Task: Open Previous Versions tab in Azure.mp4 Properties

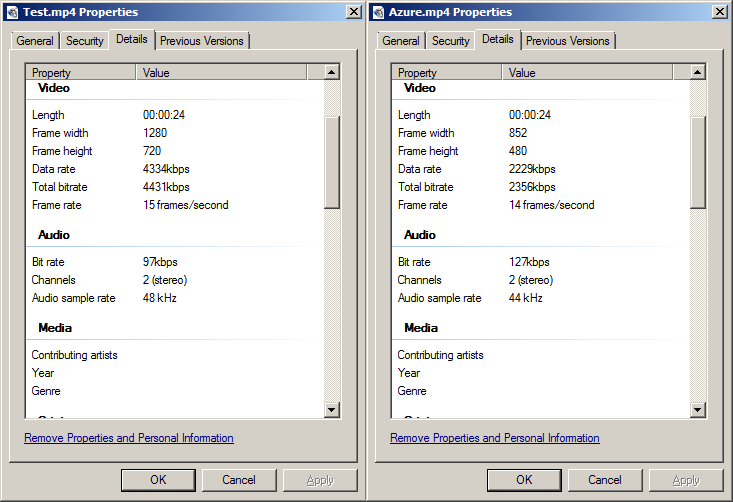Action: click(568, 41)
